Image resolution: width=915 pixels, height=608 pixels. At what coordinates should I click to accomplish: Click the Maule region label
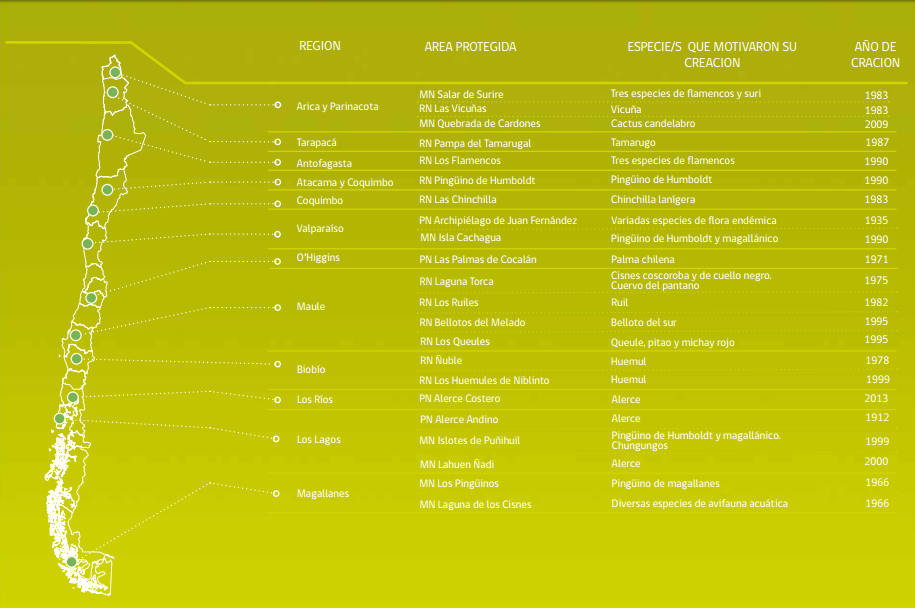click(310, 306)
